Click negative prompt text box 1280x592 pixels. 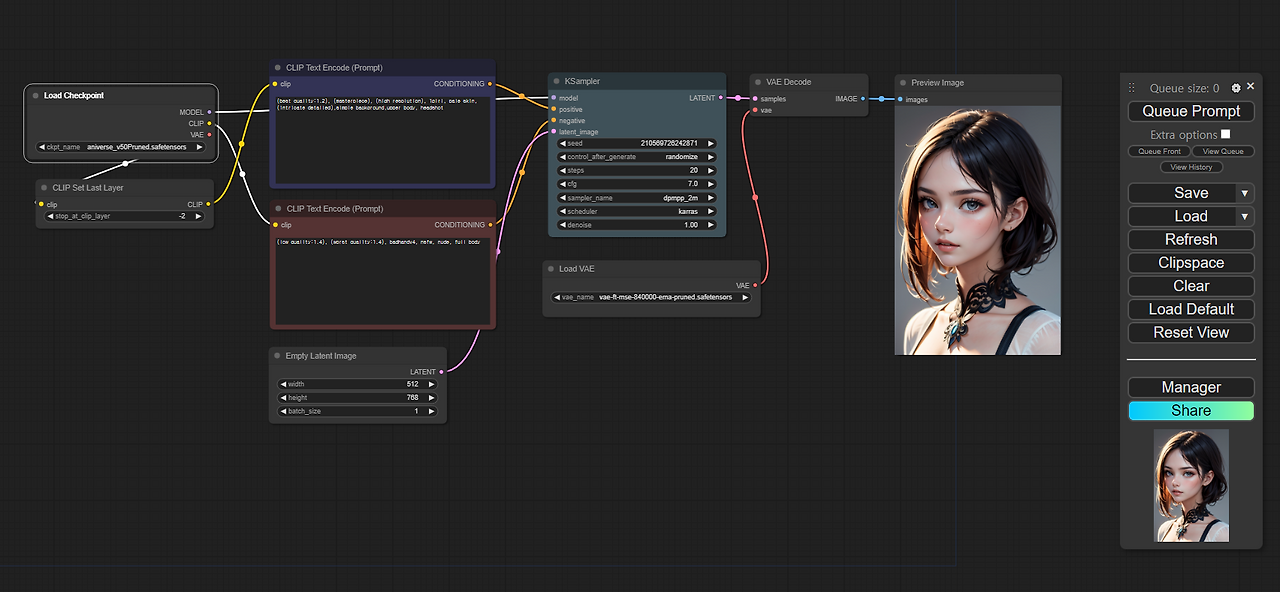(382, 280)
